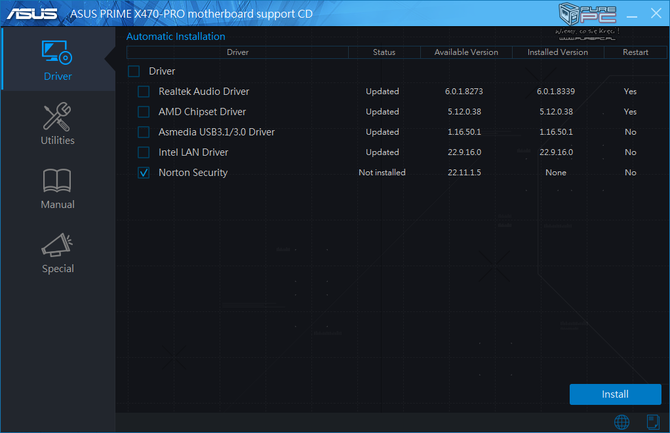Open the Driver section icon
This screenshot has width=670, height=433.
[x=57, y=53]
